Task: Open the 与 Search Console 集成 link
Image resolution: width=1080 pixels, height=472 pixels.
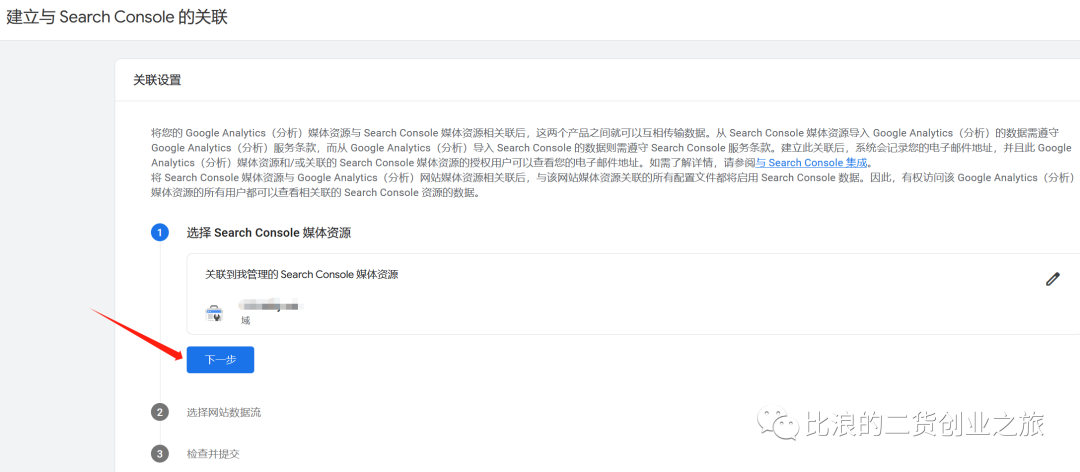Action: pos(813,163)
